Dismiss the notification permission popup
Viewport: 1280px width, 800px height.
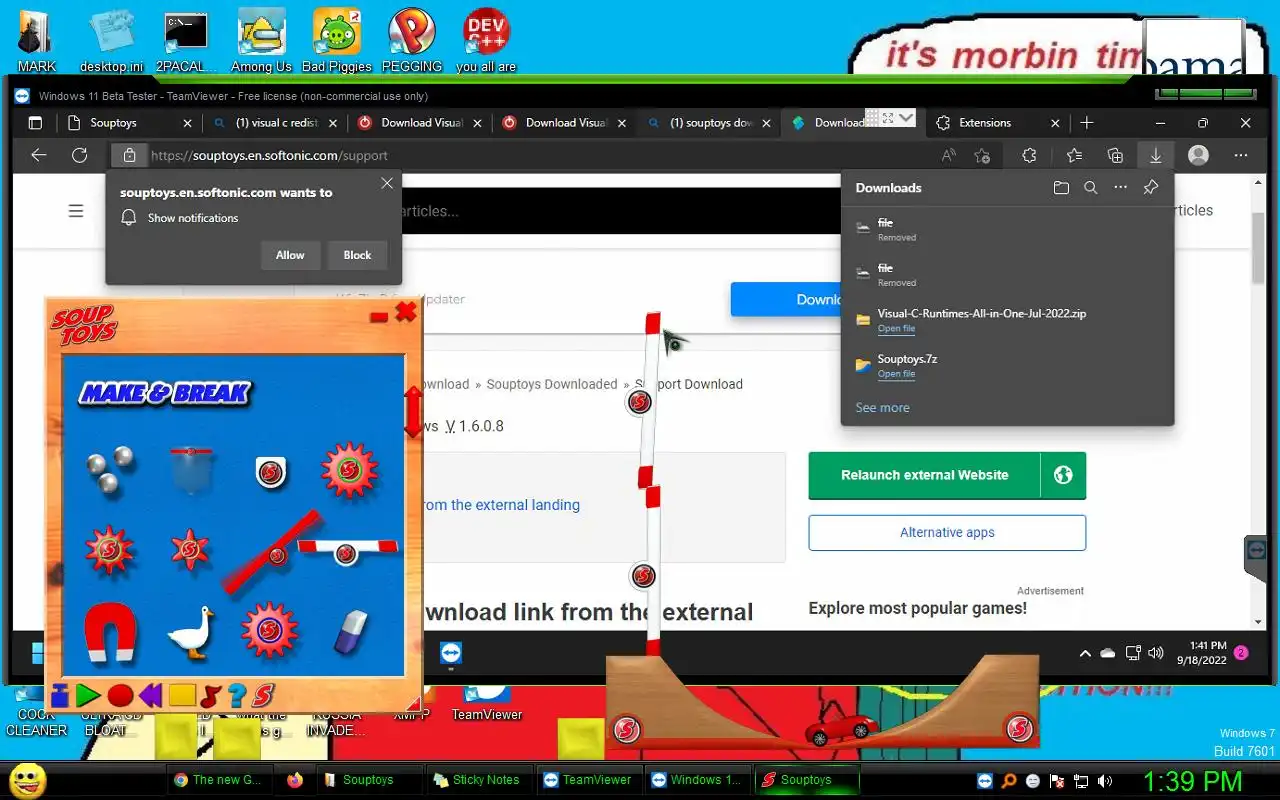pos(387,184)
